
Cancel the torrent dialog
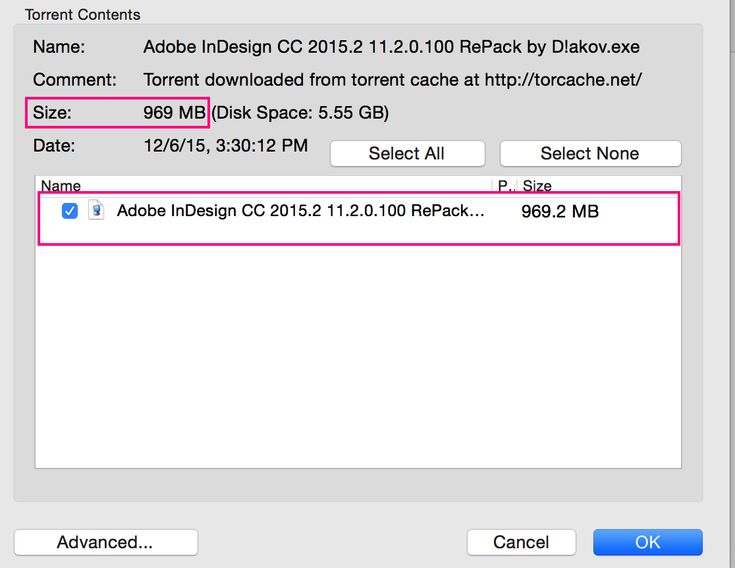click(521, 542)
